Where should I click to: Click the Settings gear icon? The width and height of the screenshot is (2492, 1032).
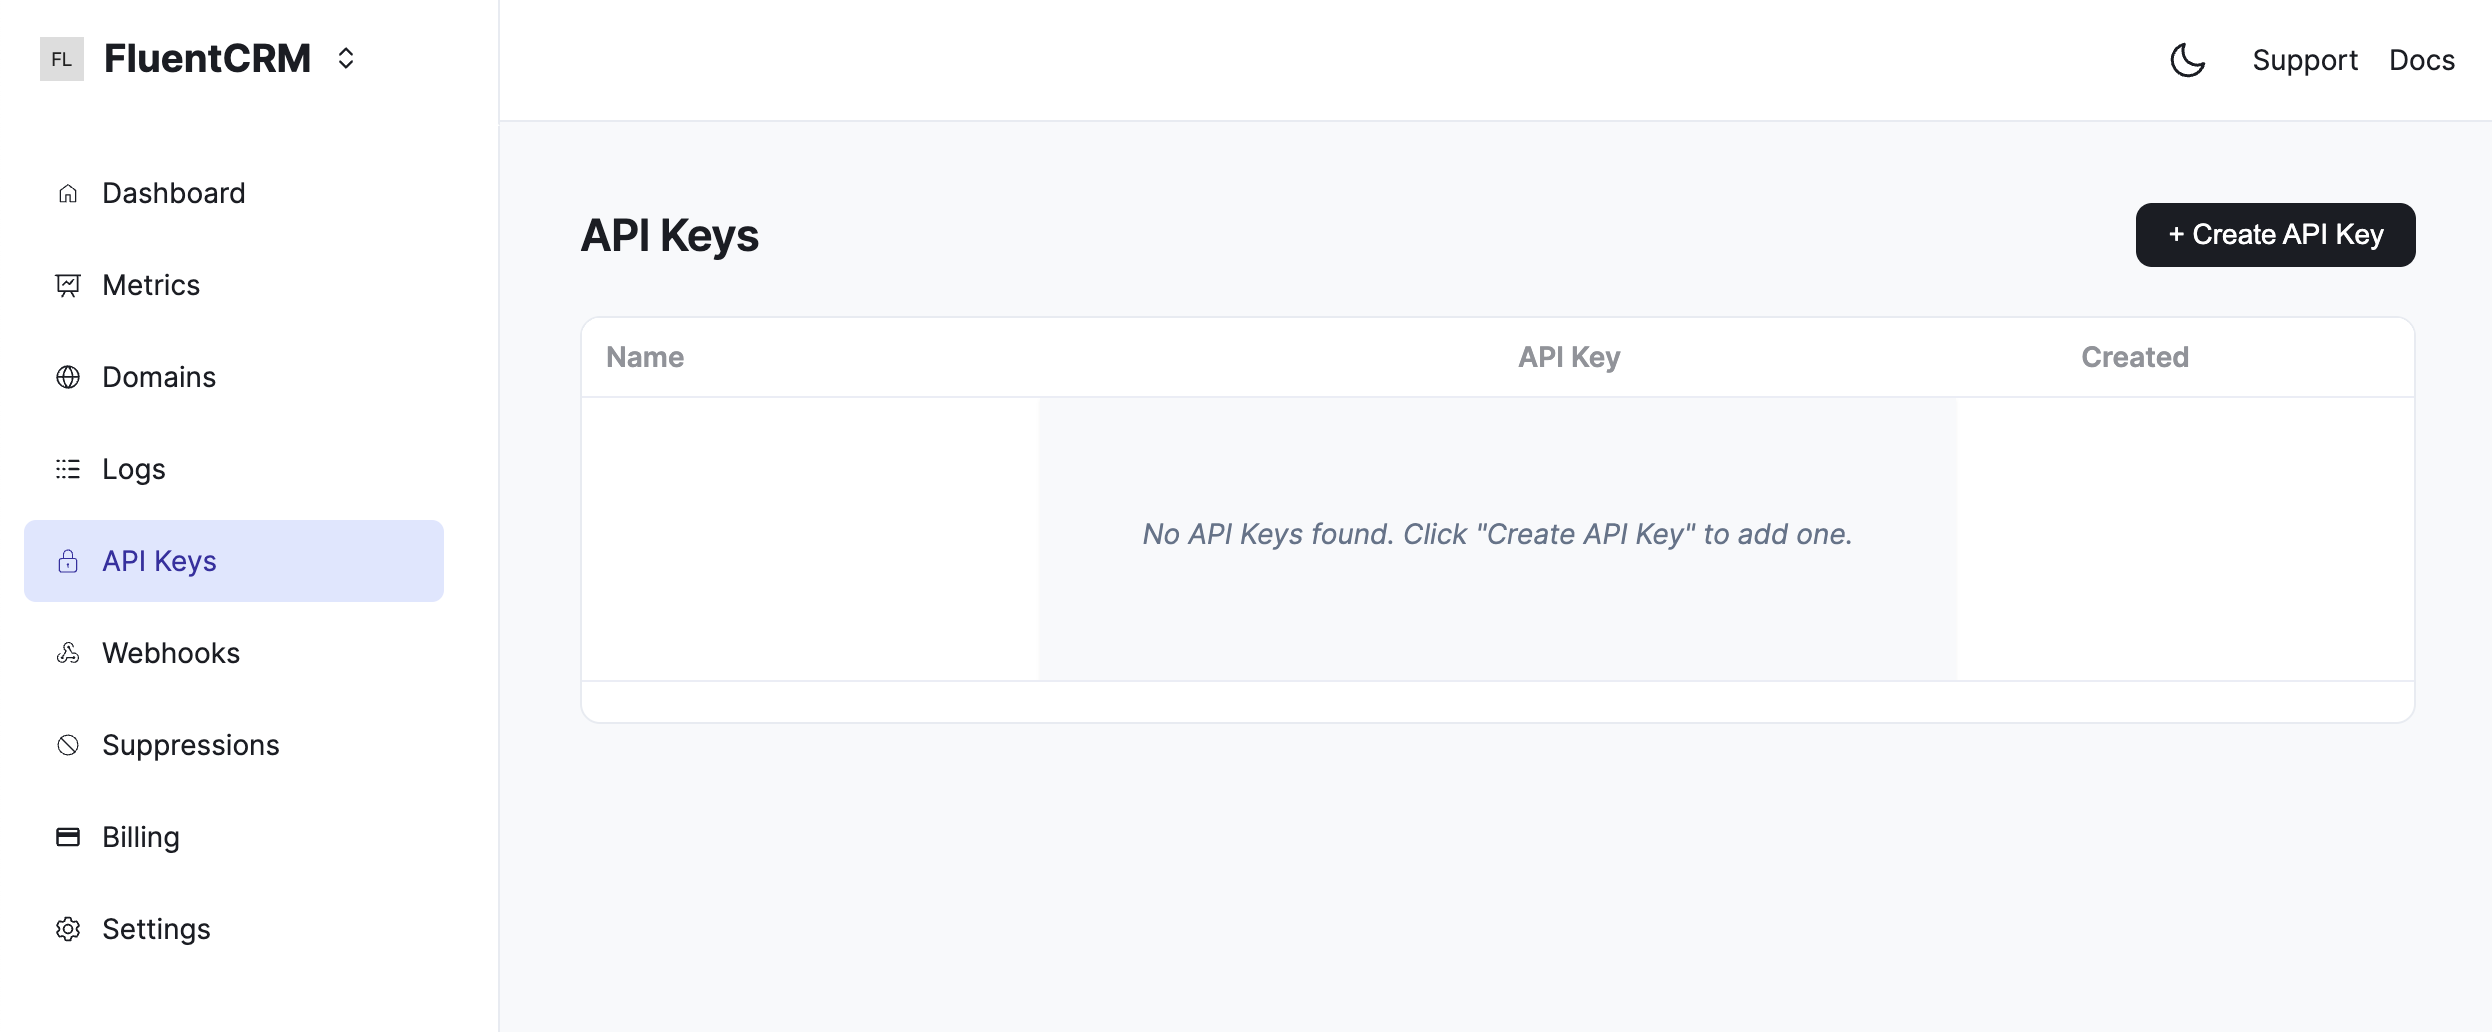(x=67, y=929)
